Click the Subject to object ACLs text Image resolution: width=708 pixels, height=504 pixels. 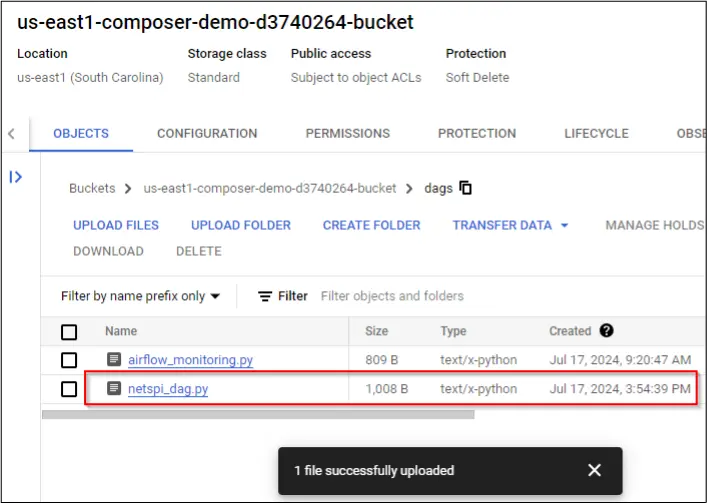point(356,78)
